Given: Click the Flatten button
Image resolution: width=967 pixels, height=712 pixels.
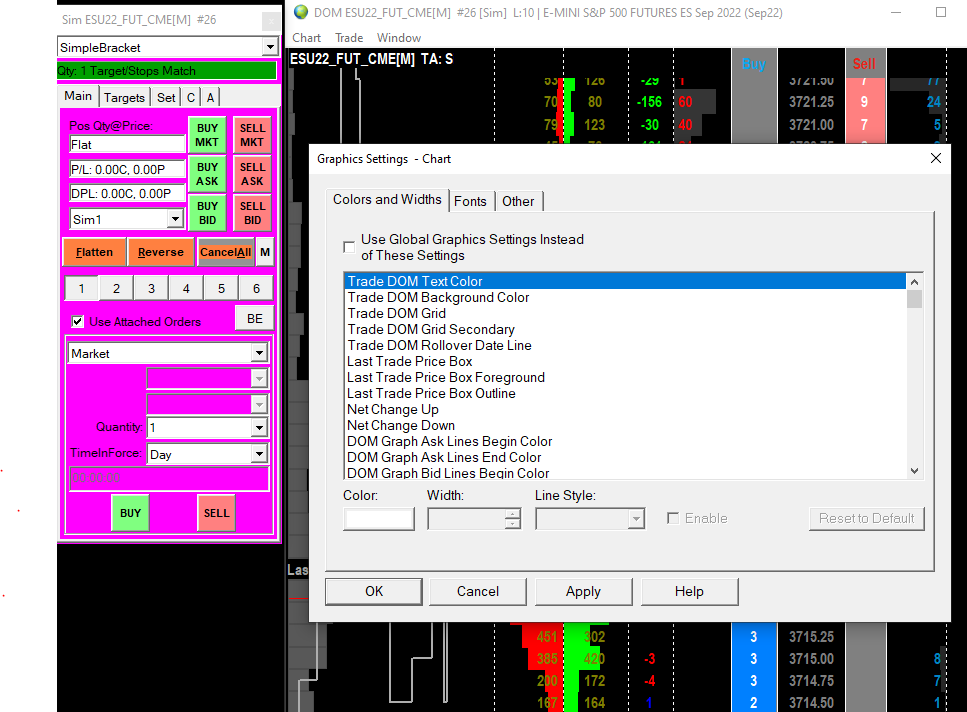Looking at the screenshot, I should 94,252.
